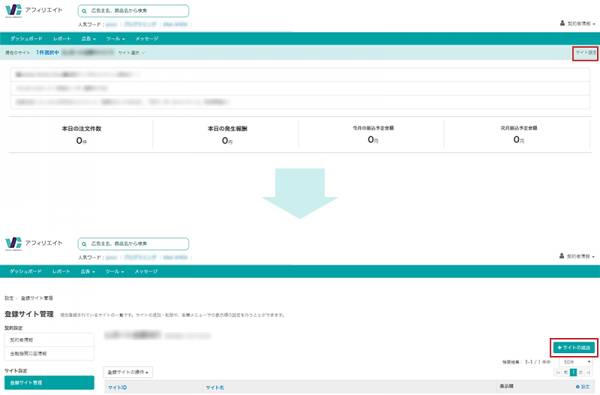Select page 1 in the pagination
This screenshot has height=395, width=600.
(x=573, y=372)
